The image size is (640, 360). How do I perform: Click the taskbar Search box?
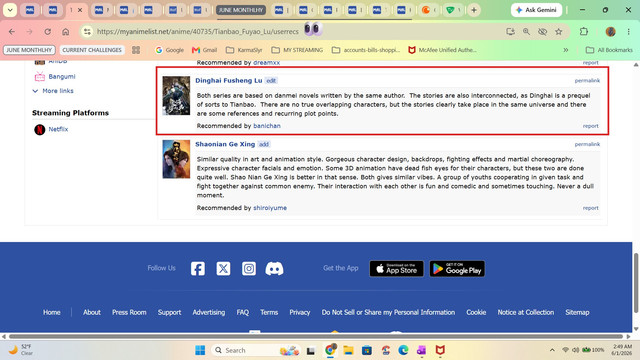[255, 350]
